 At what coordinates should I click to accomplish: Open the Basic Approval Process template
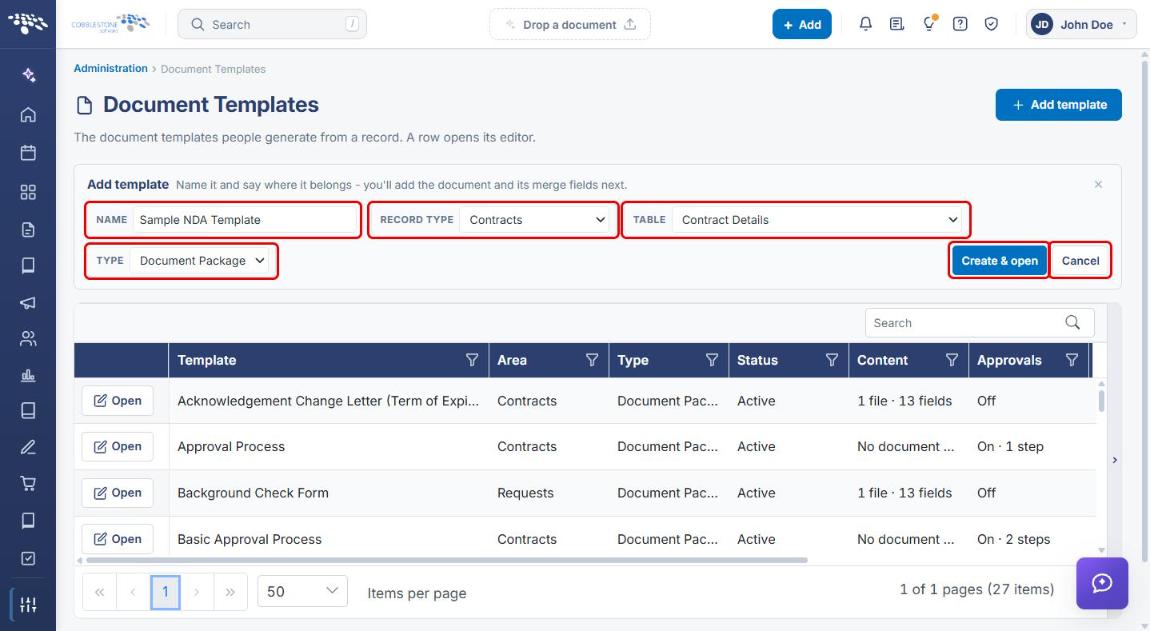(117, 539)
